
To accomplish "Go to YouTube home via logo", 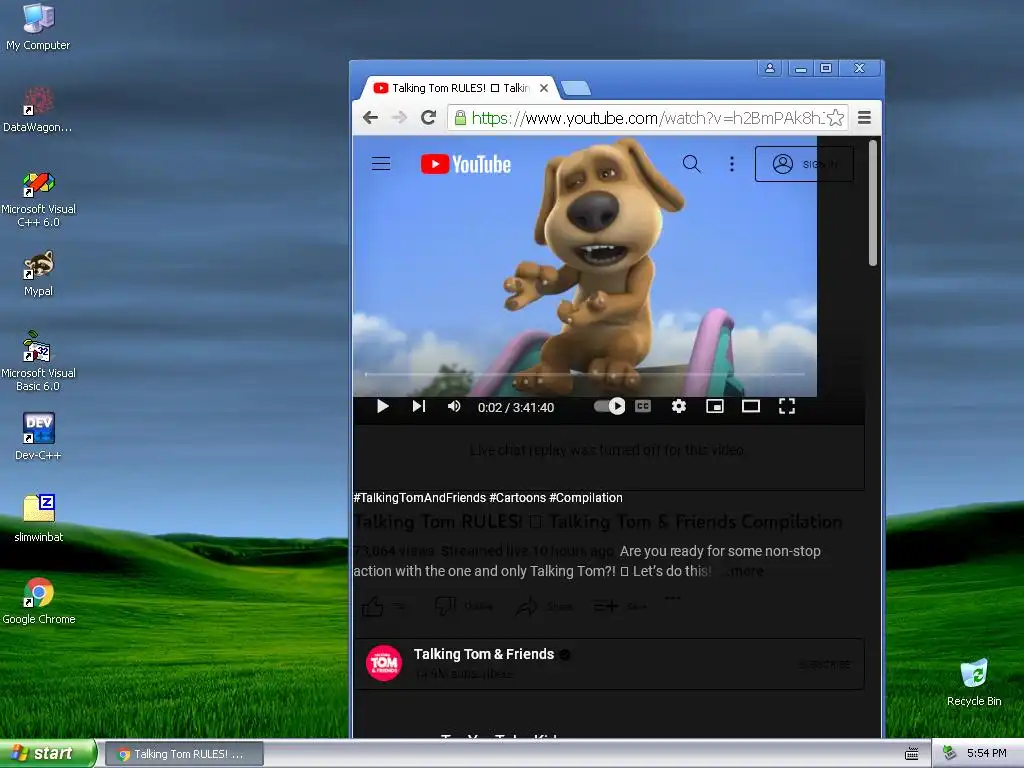I will (x=466, y=164).
